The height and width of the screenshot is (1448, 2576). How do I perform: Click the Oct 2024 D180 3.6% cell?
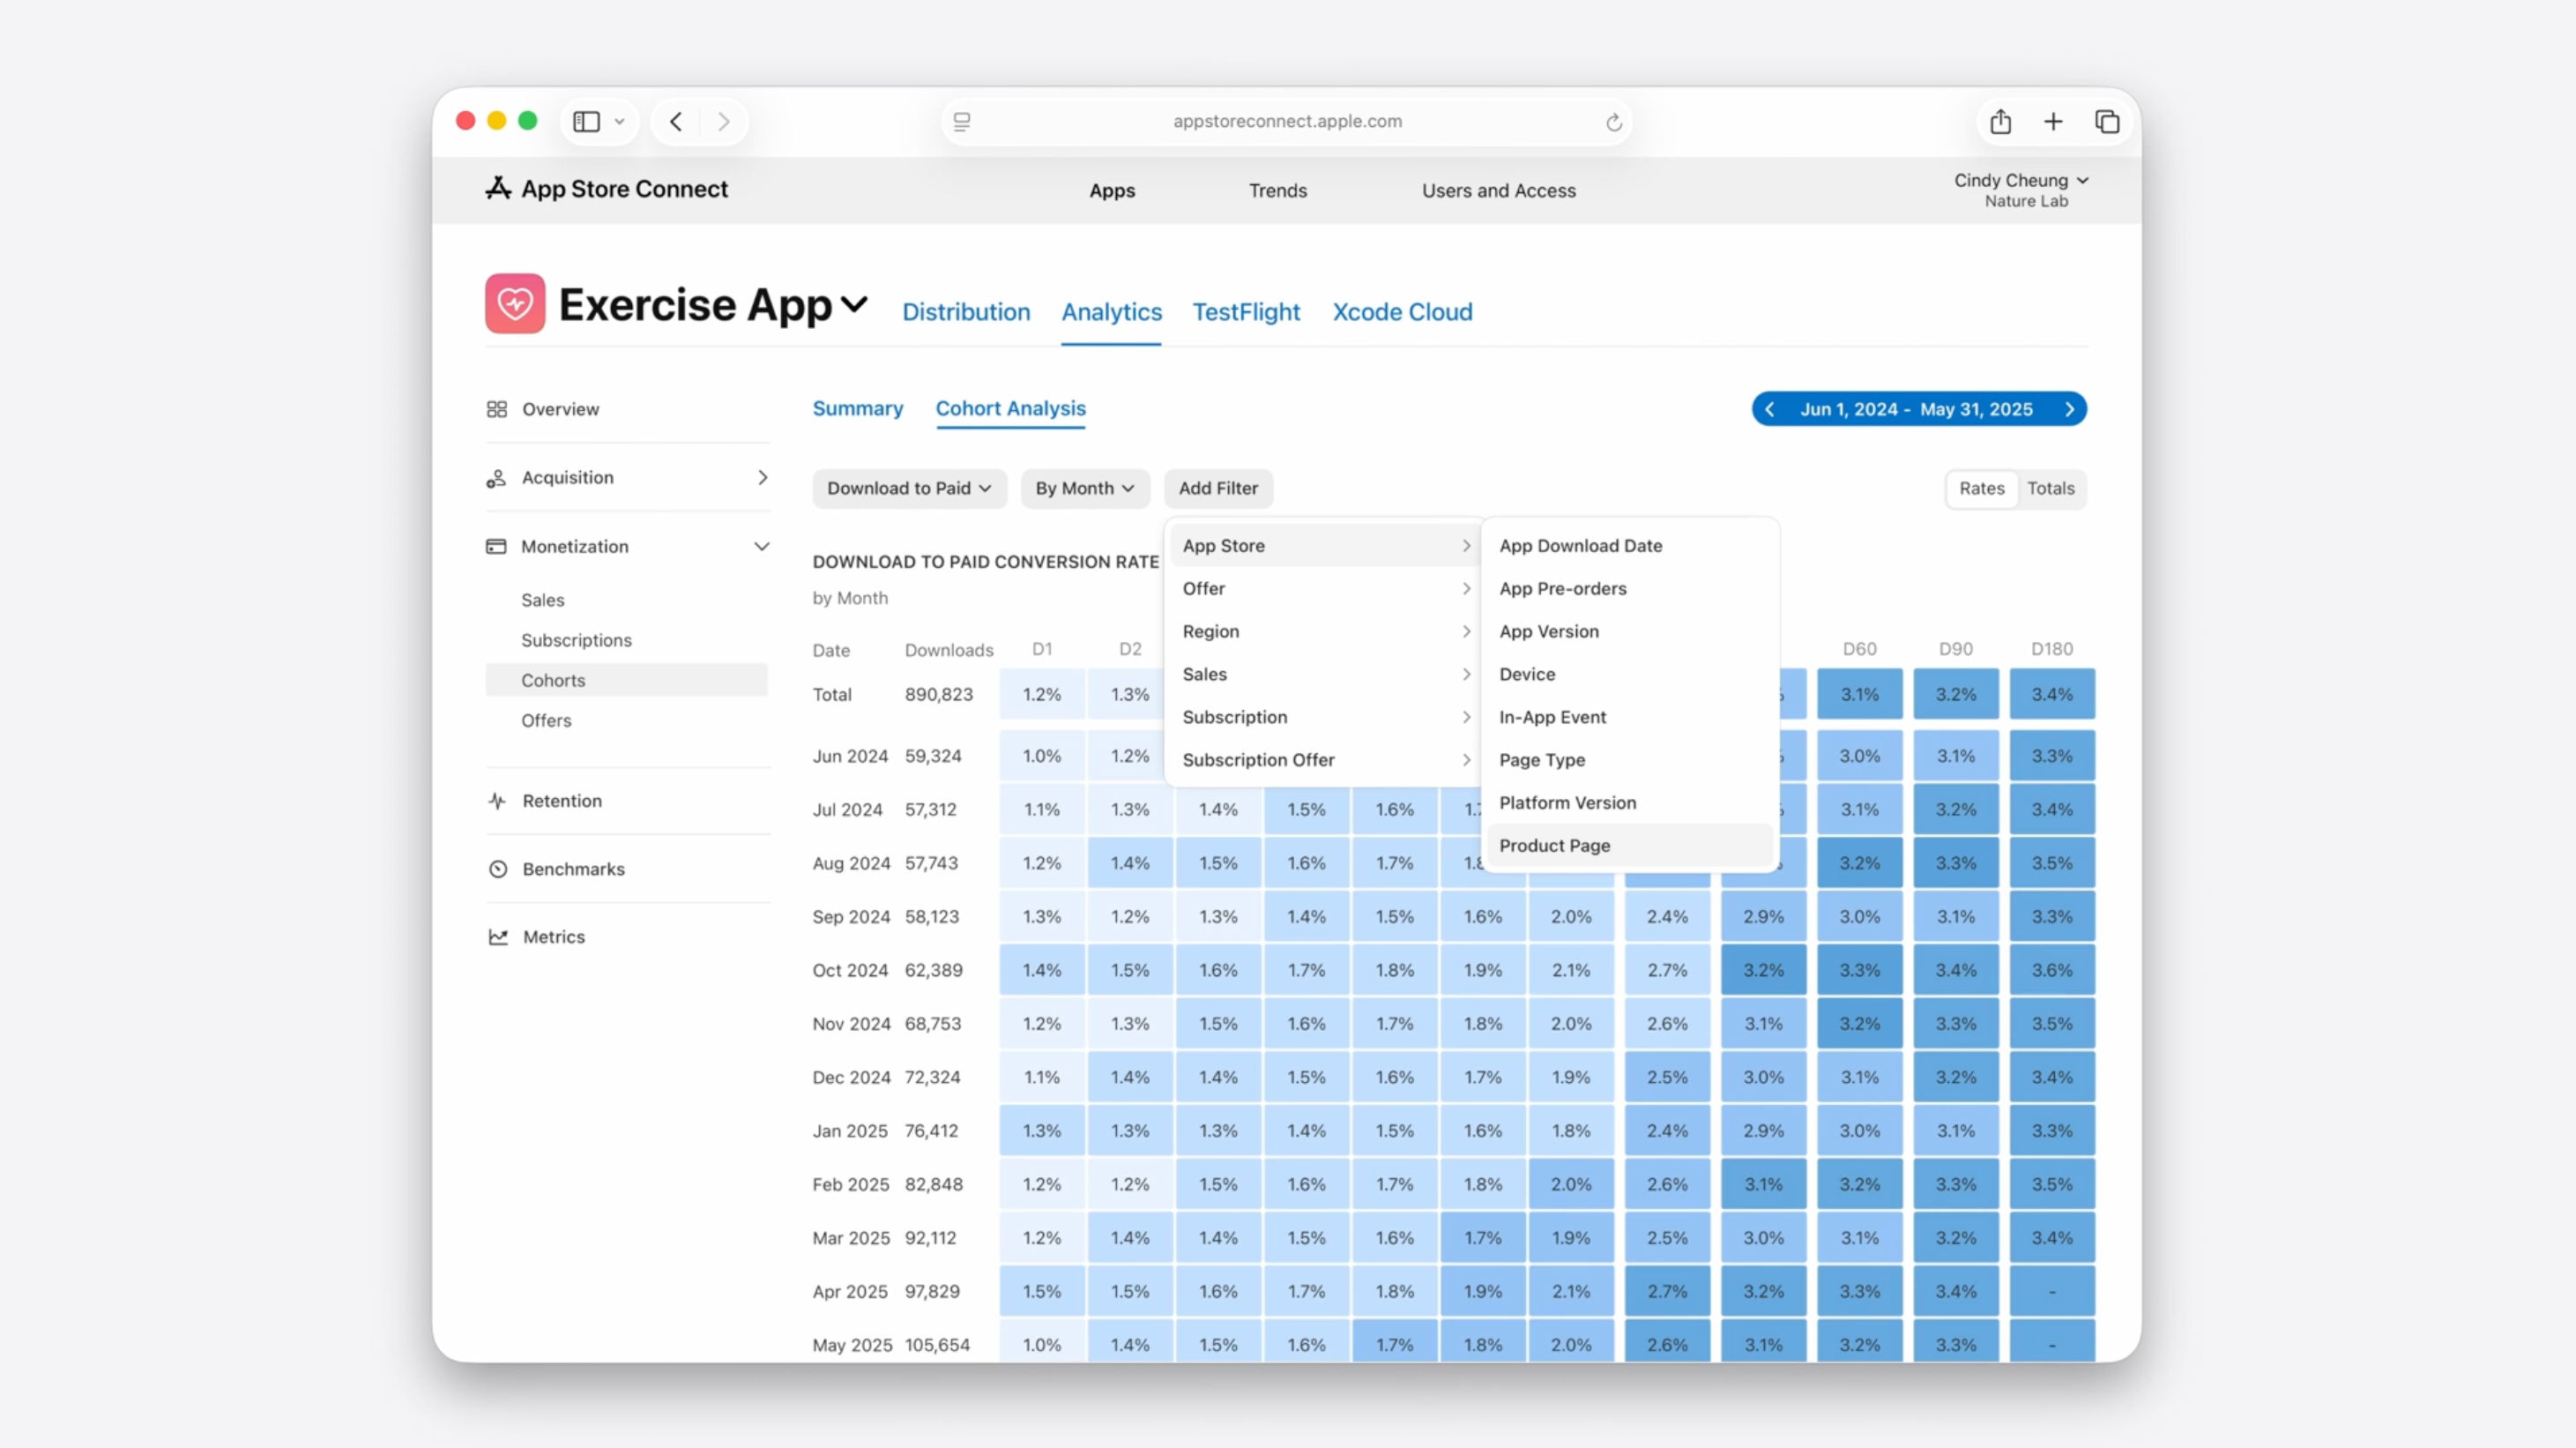pos(2051,970)
